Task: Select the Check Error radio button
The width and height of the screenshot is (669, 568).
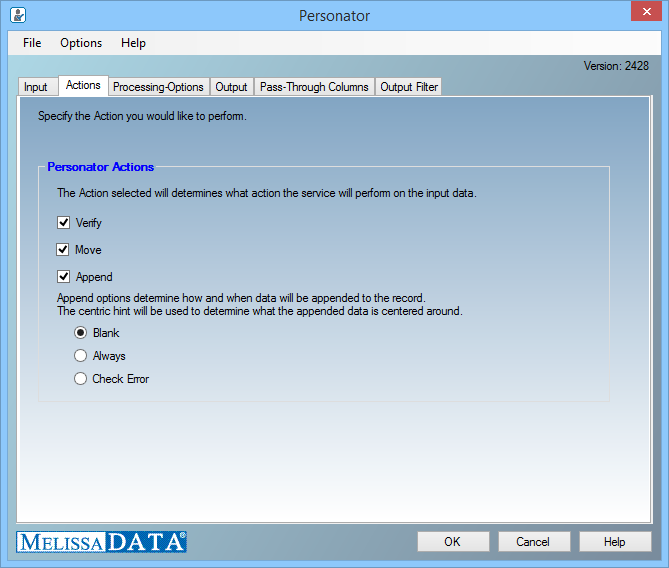Action: [x=81, y=379]
